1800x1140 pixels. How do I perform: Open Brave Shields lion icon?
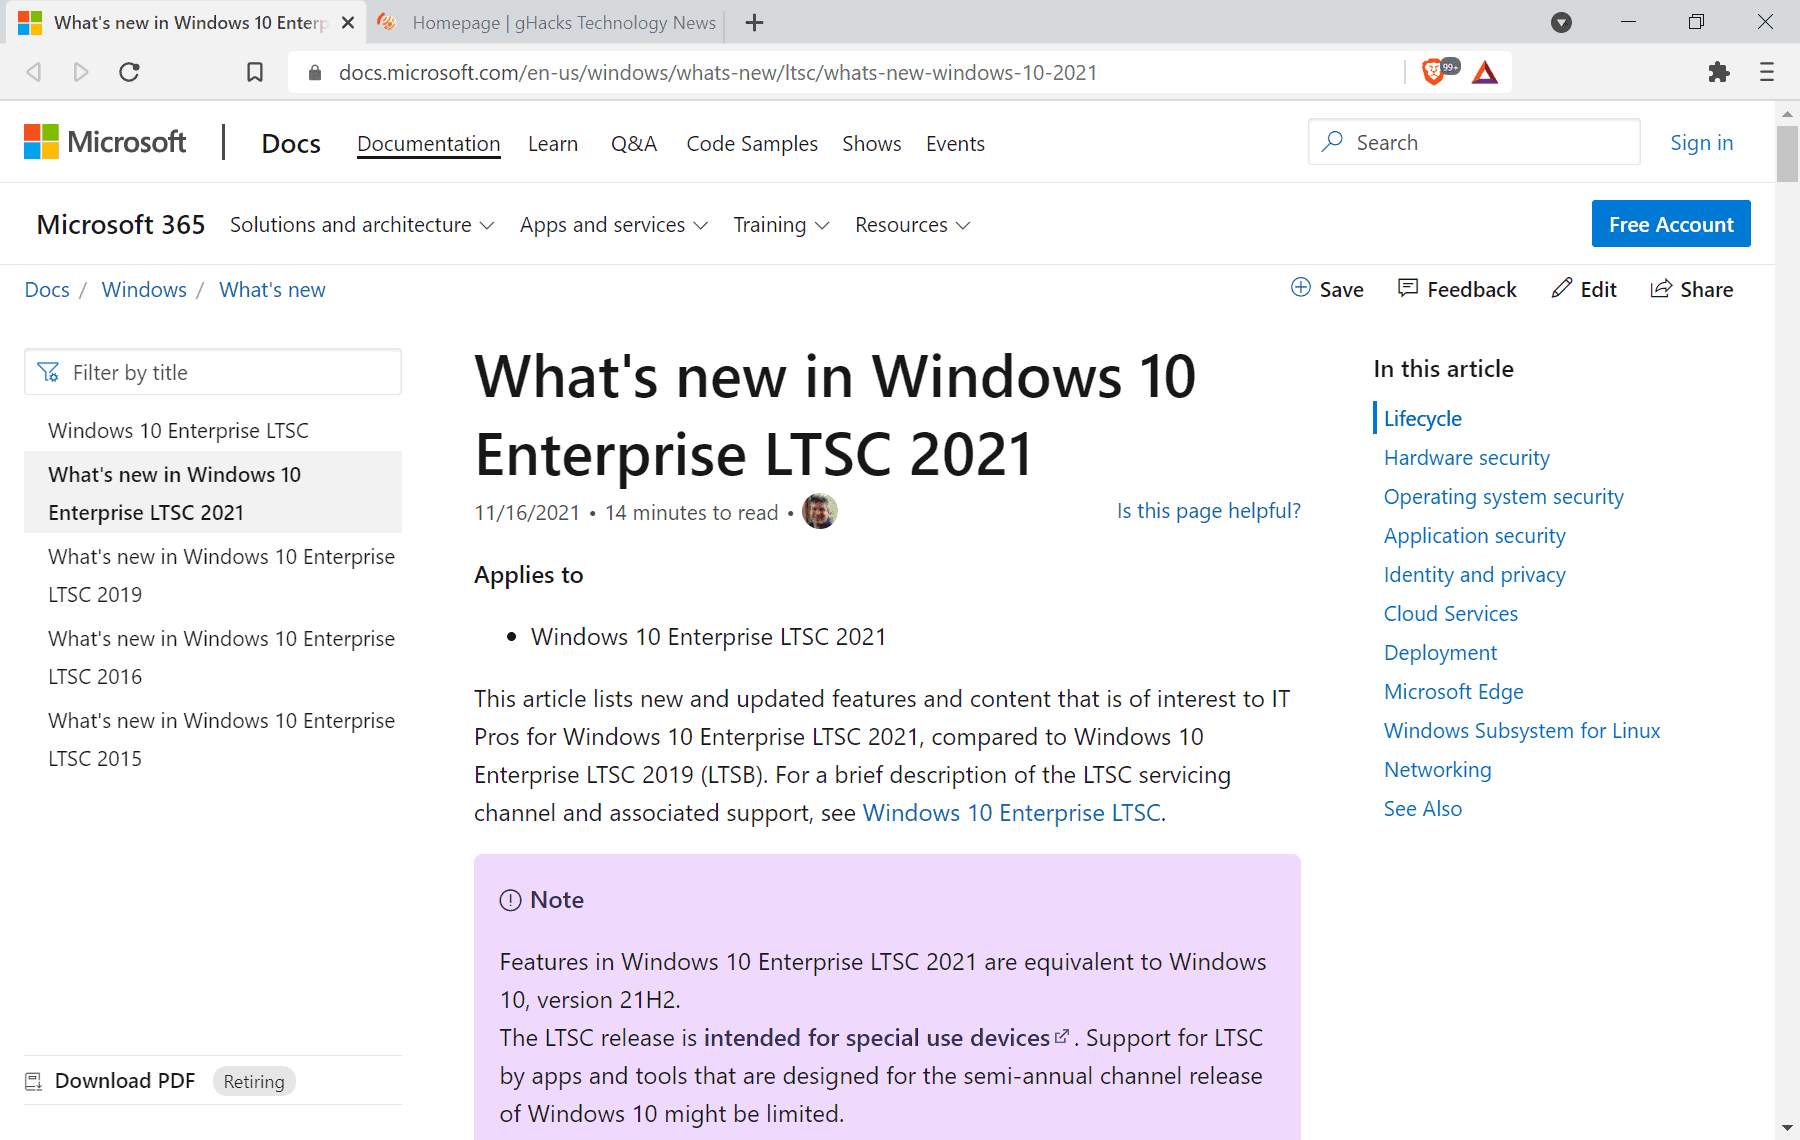pos(1434,72)
